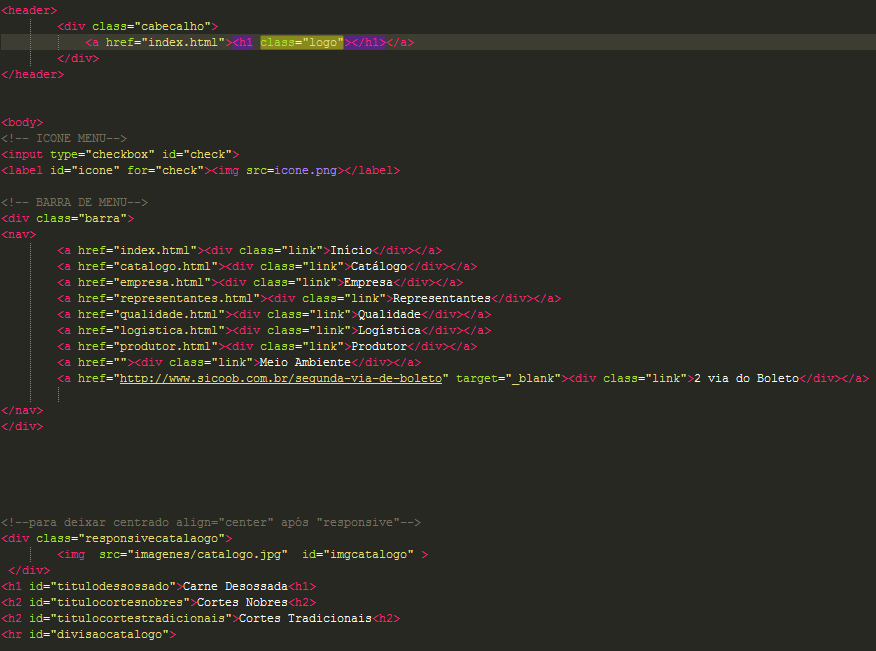Place cursor on highlighted class="logo" attribute
This screenshot has width=876, height=651.
point(302,42)
